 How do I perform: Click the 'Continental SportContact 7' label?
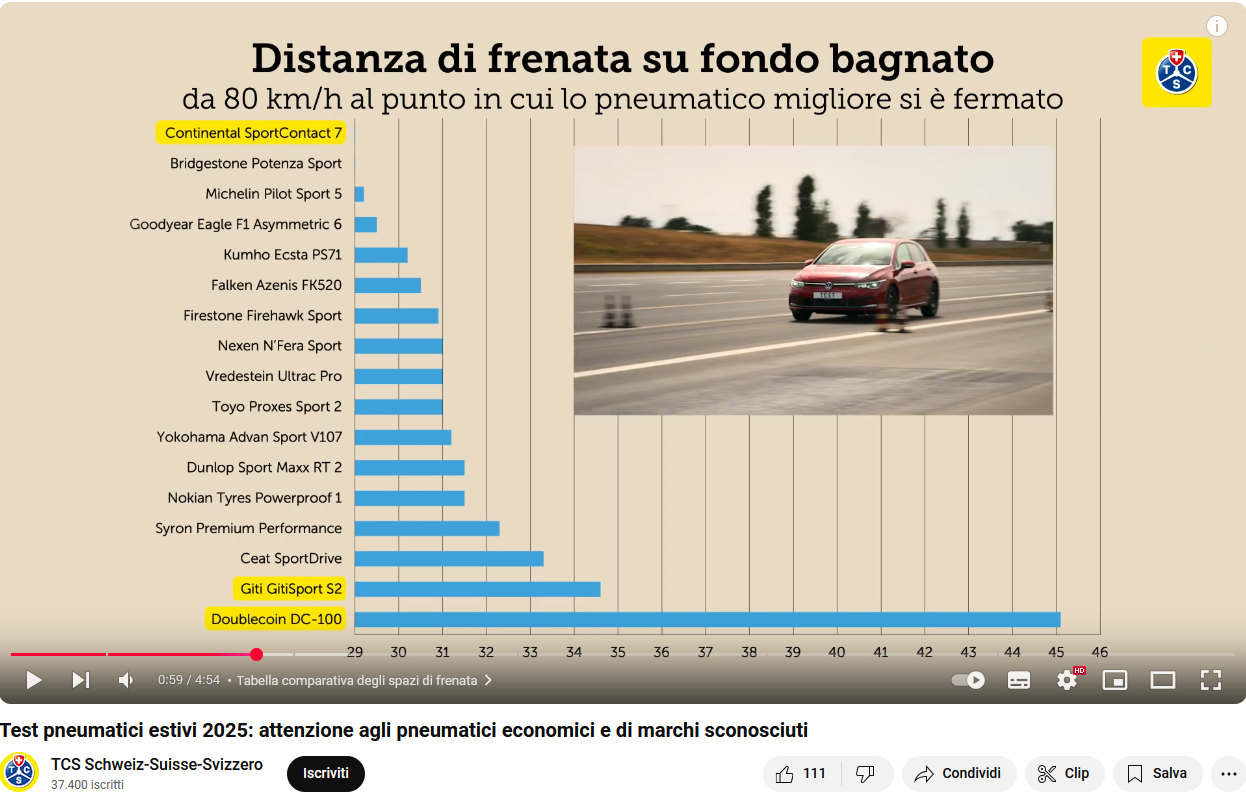tap(251, 132)
